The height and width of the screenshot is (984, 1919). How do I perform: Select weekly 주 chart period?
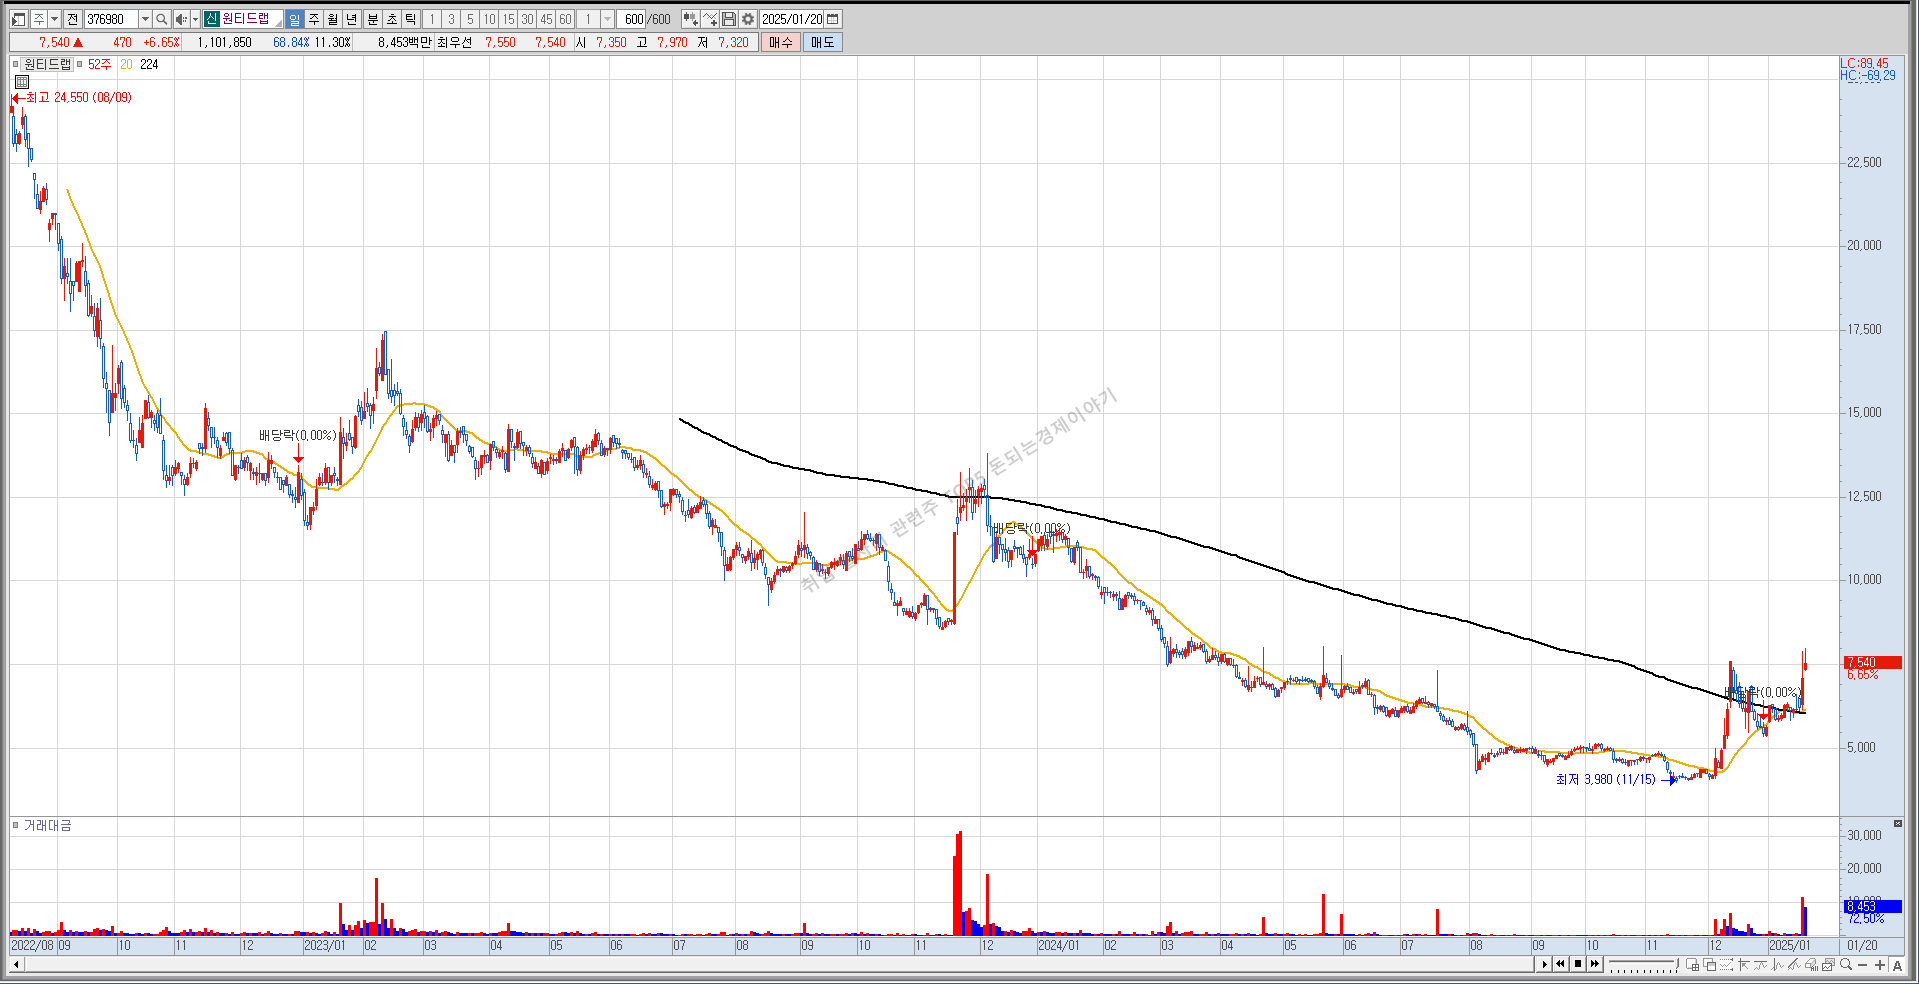click(313, 19)
